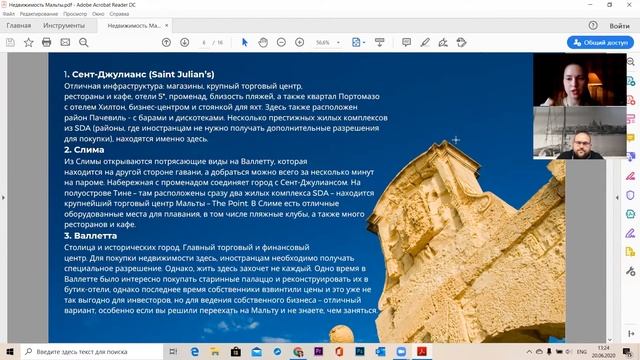640x360 pixels.
Task: Open the text search magnifier in the toolbar
Action: pos(84,42)
